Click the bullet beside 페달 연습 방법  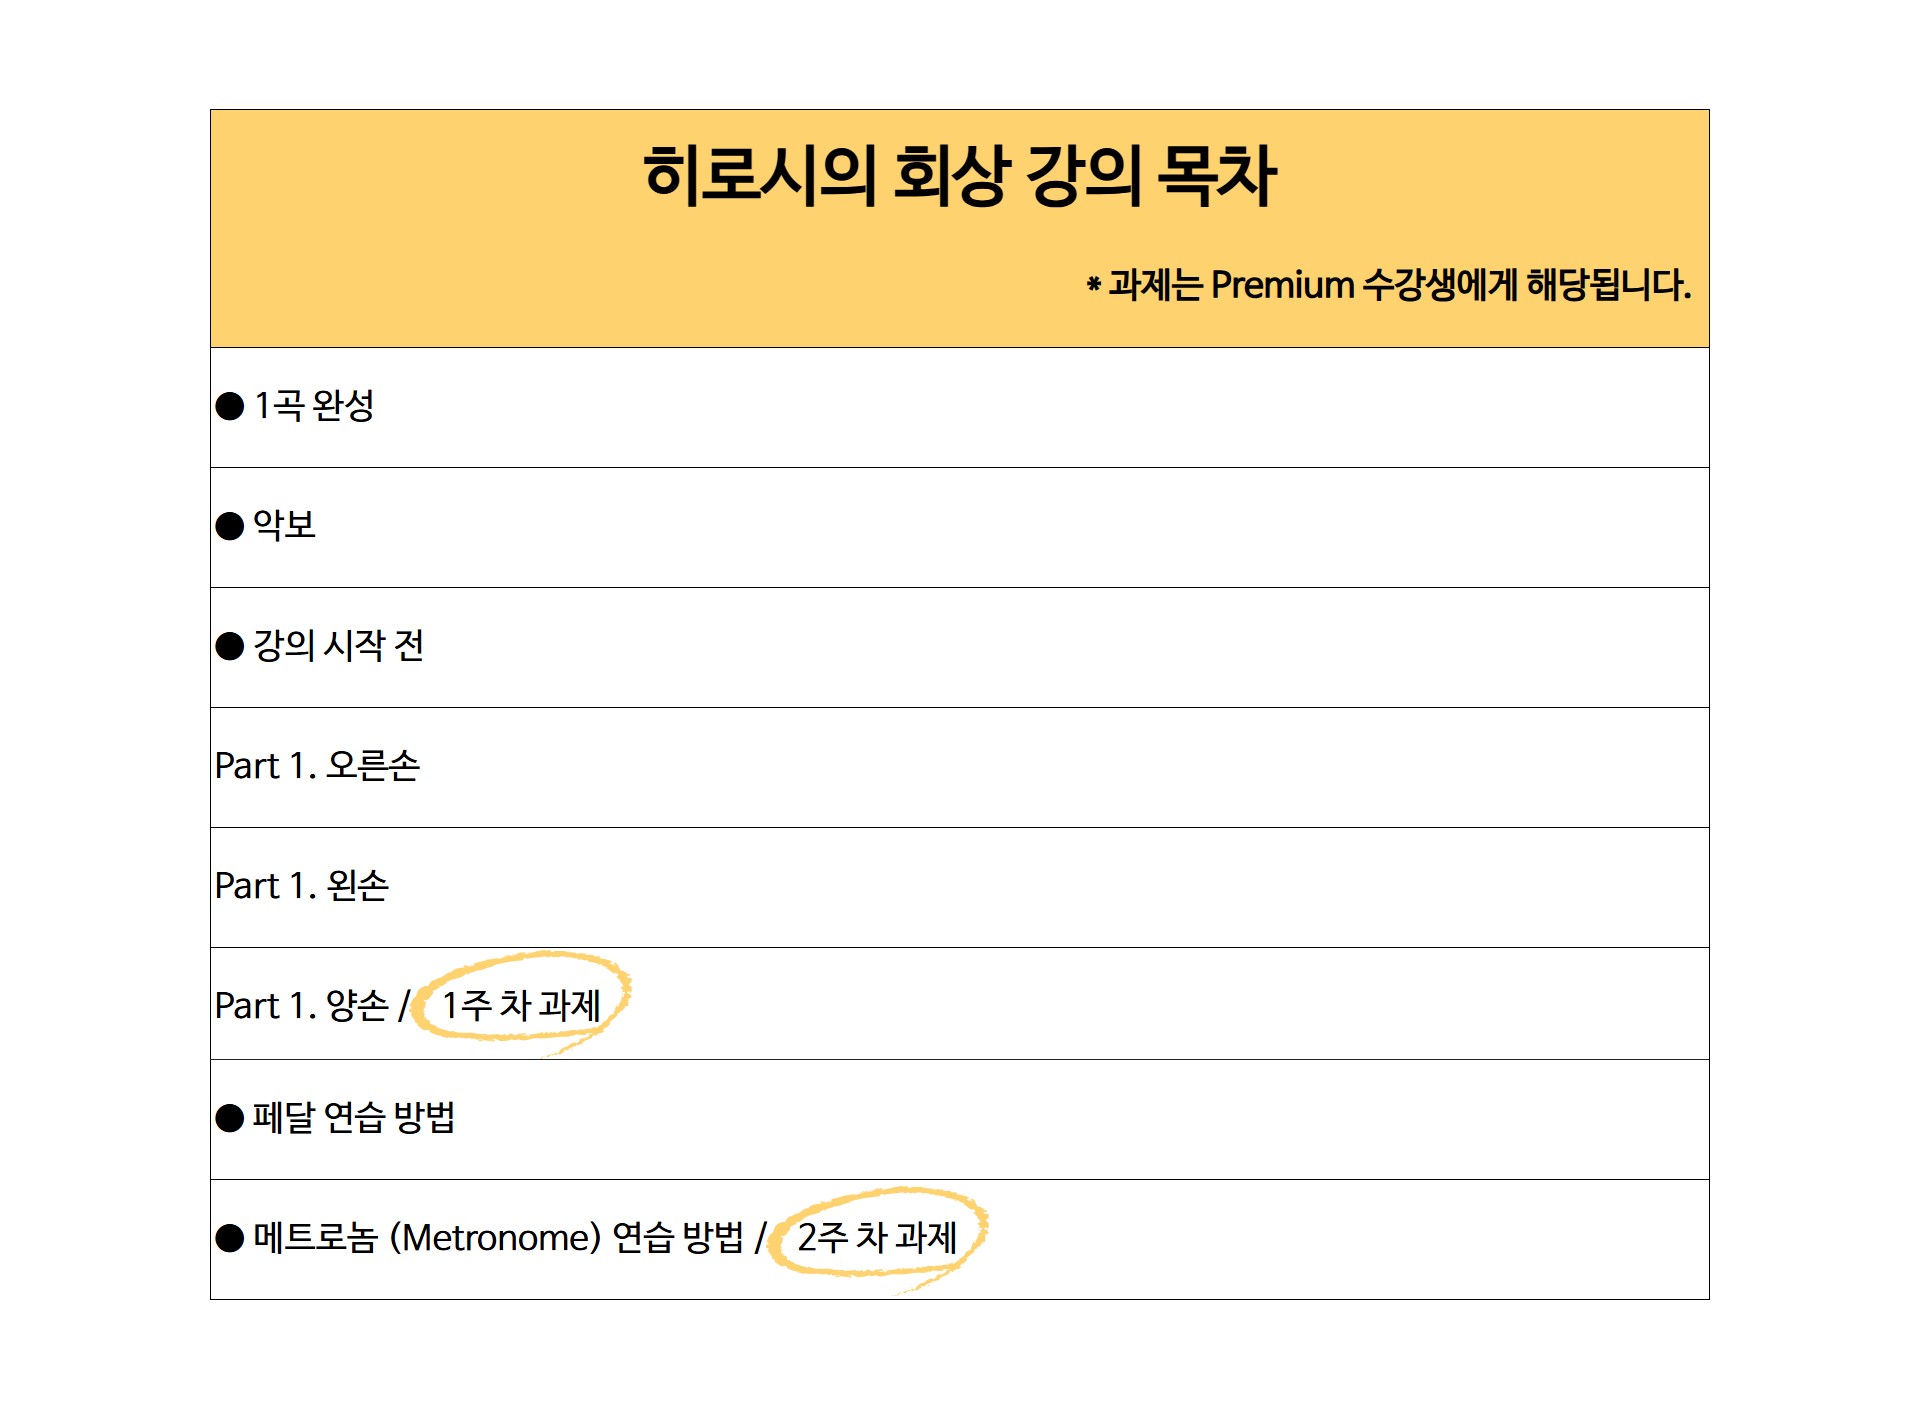tap(230, 1118)
